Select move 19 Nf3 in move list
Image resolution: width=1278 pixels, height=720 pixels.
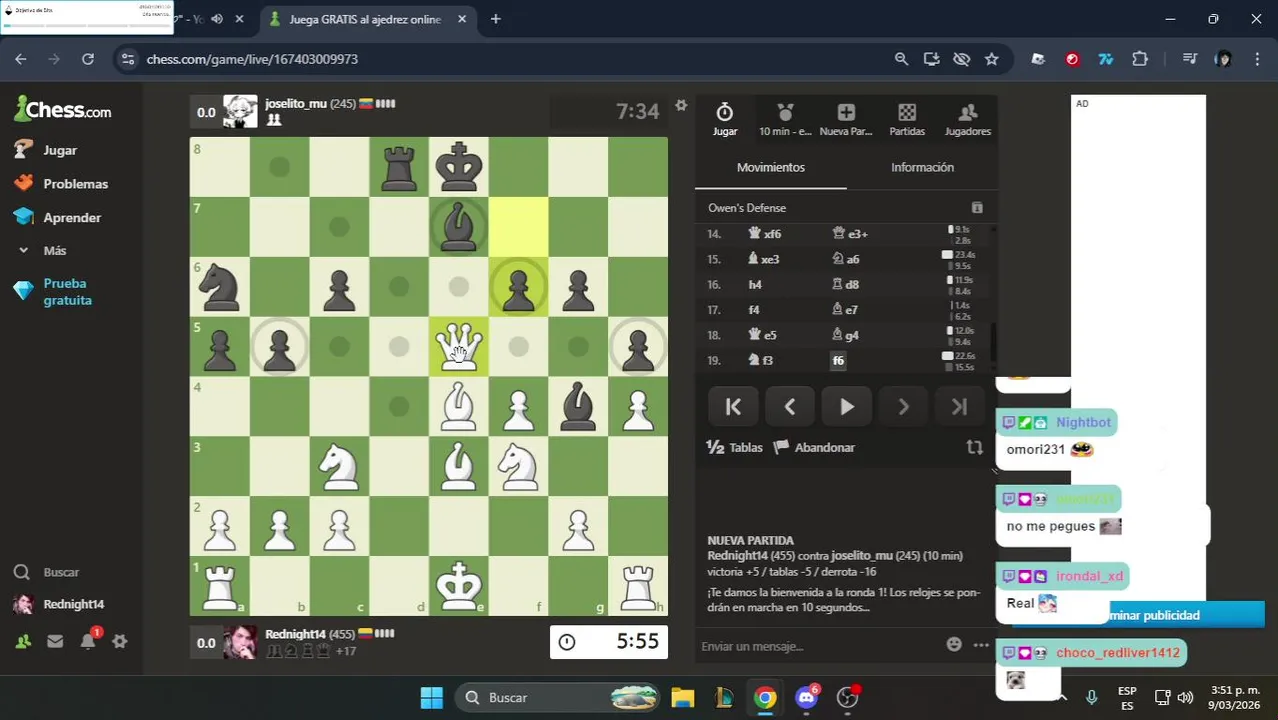762,360
